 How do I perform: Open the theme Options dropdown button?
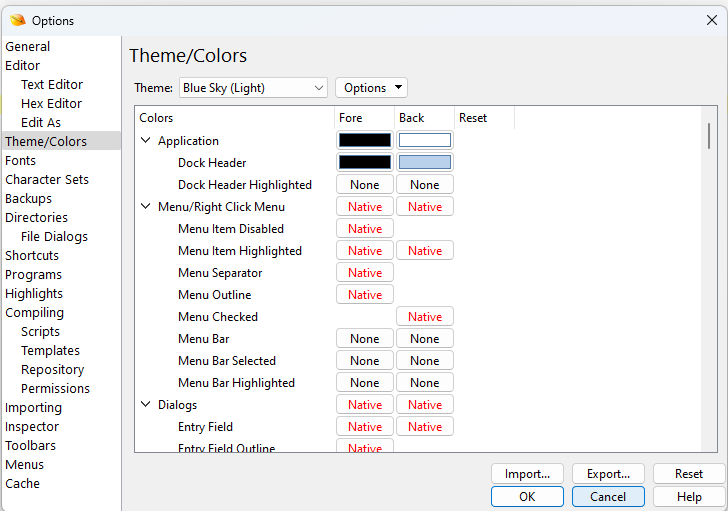tap(371, 88)
